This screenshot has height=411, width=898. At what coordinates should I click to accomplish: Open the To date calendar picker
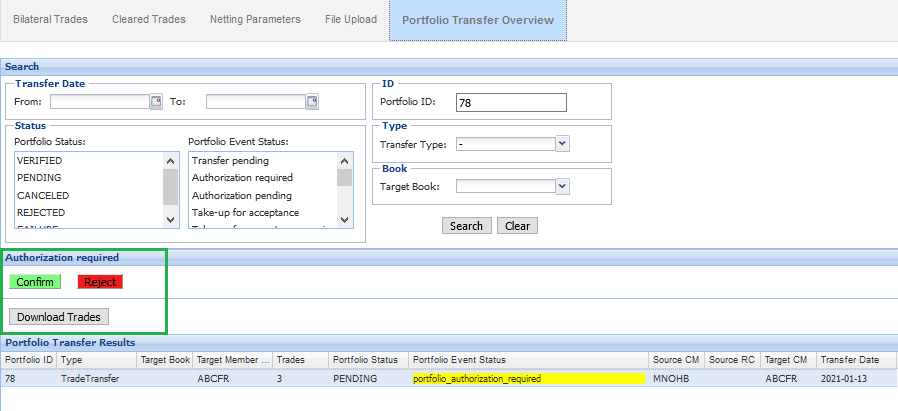(312, 101)
